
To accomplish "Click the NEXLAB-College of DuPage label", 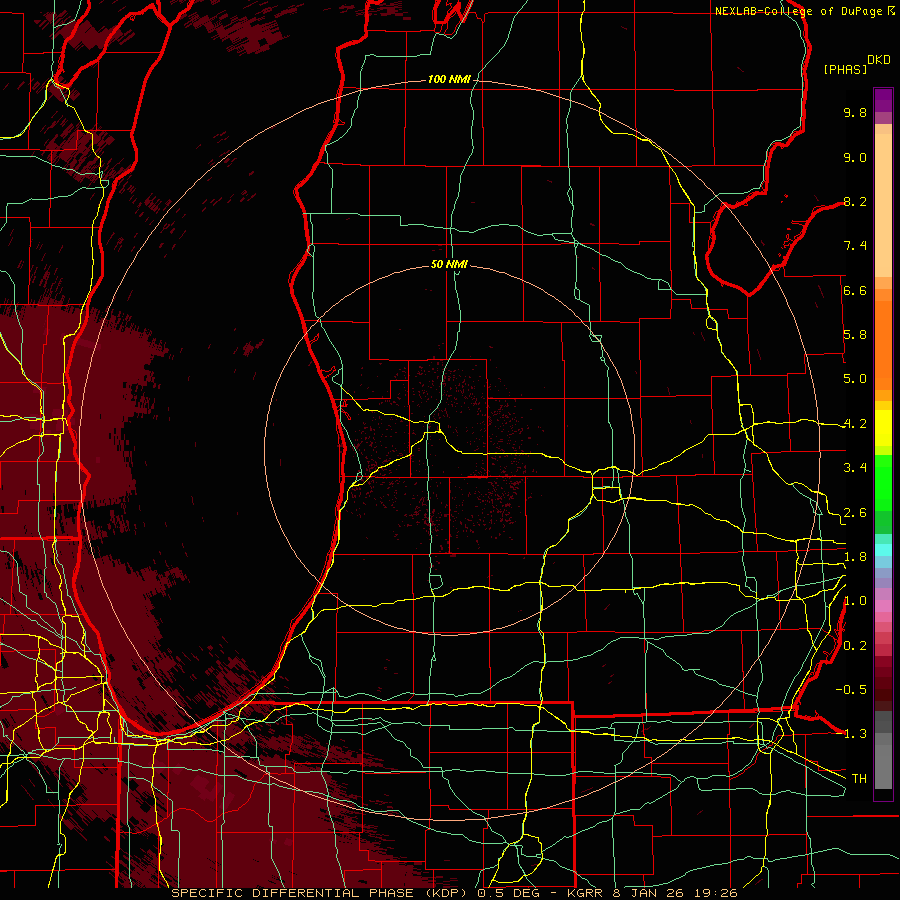I will tap(800, 11).
